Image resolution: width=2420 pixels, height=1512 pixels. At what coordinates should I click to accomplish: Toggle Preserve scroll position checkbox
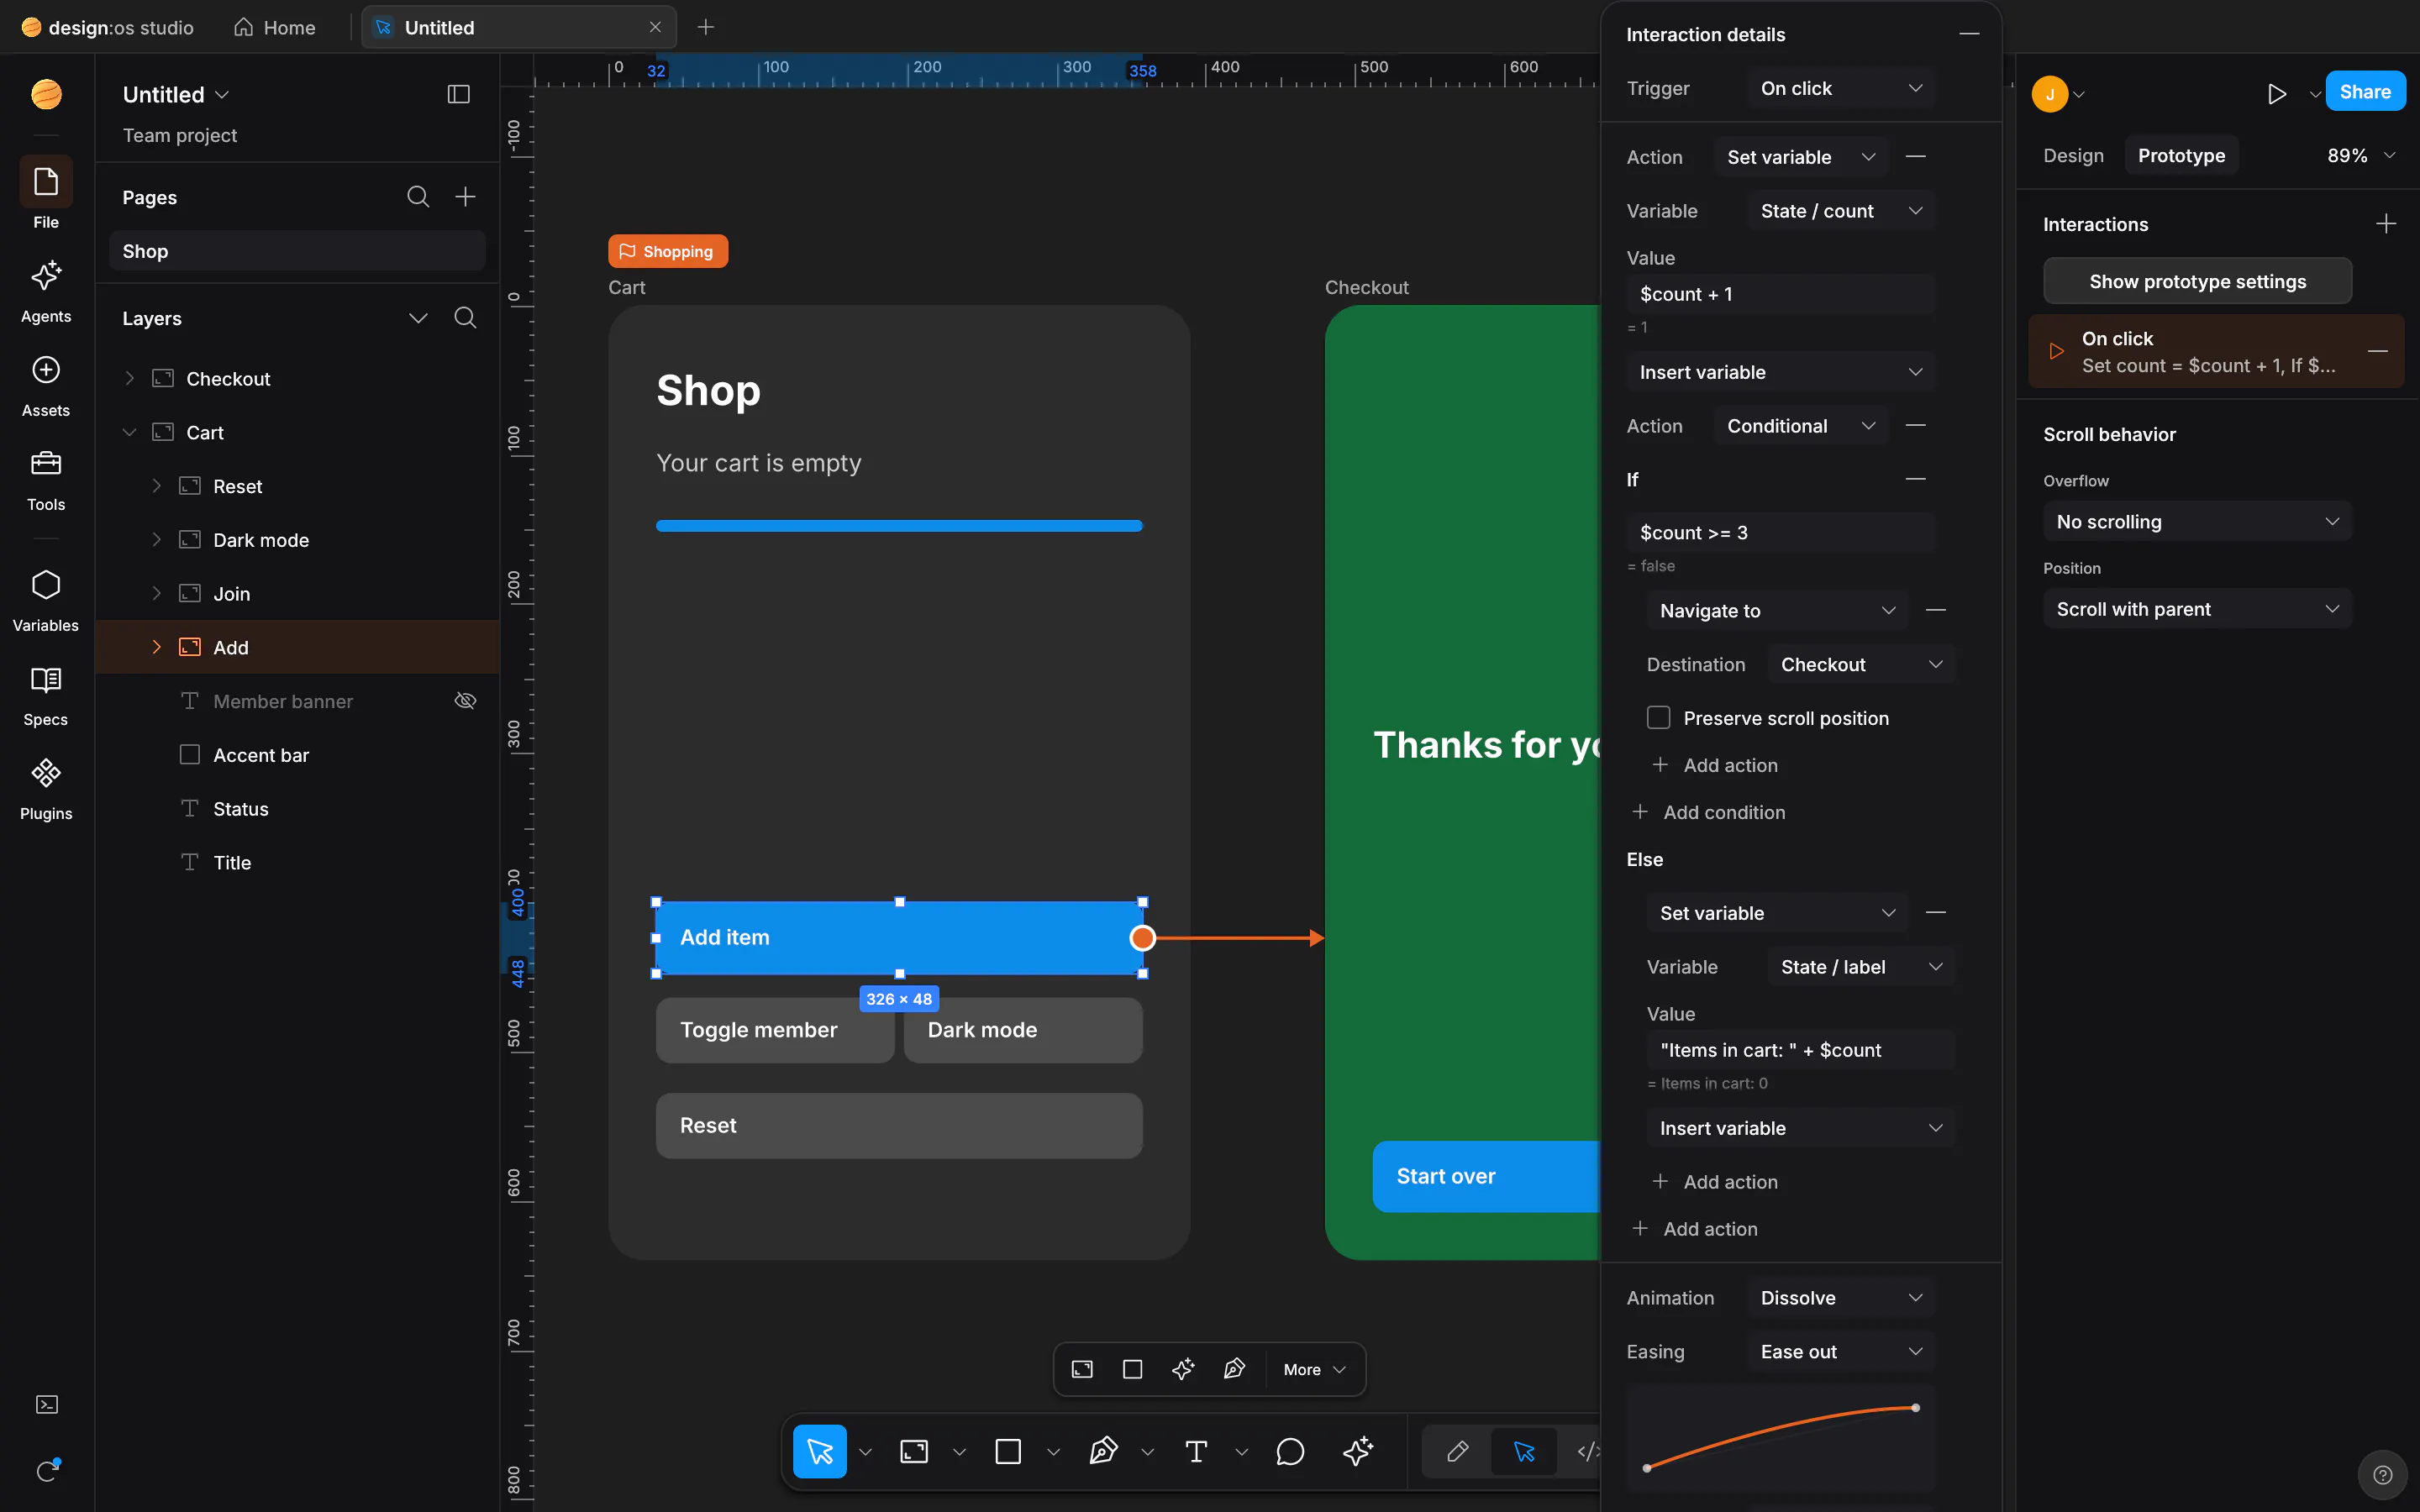tap(1658, 718)
